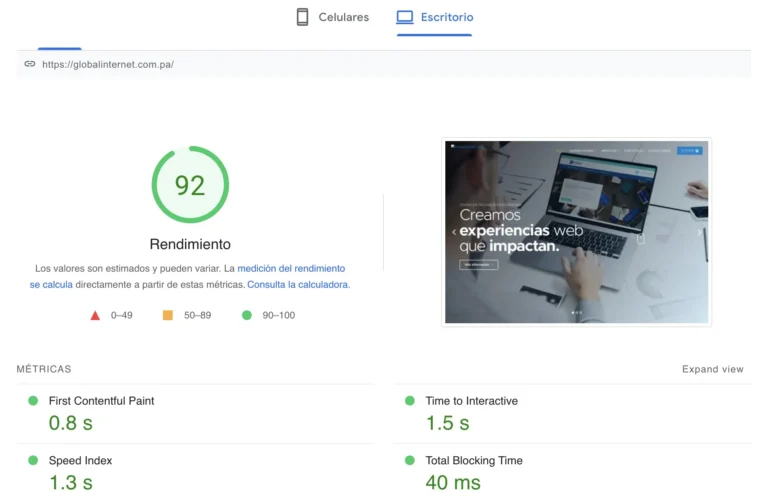Click the Total Blocking Time label
Screen dimensions: 768x503
(x=474, y=460)
